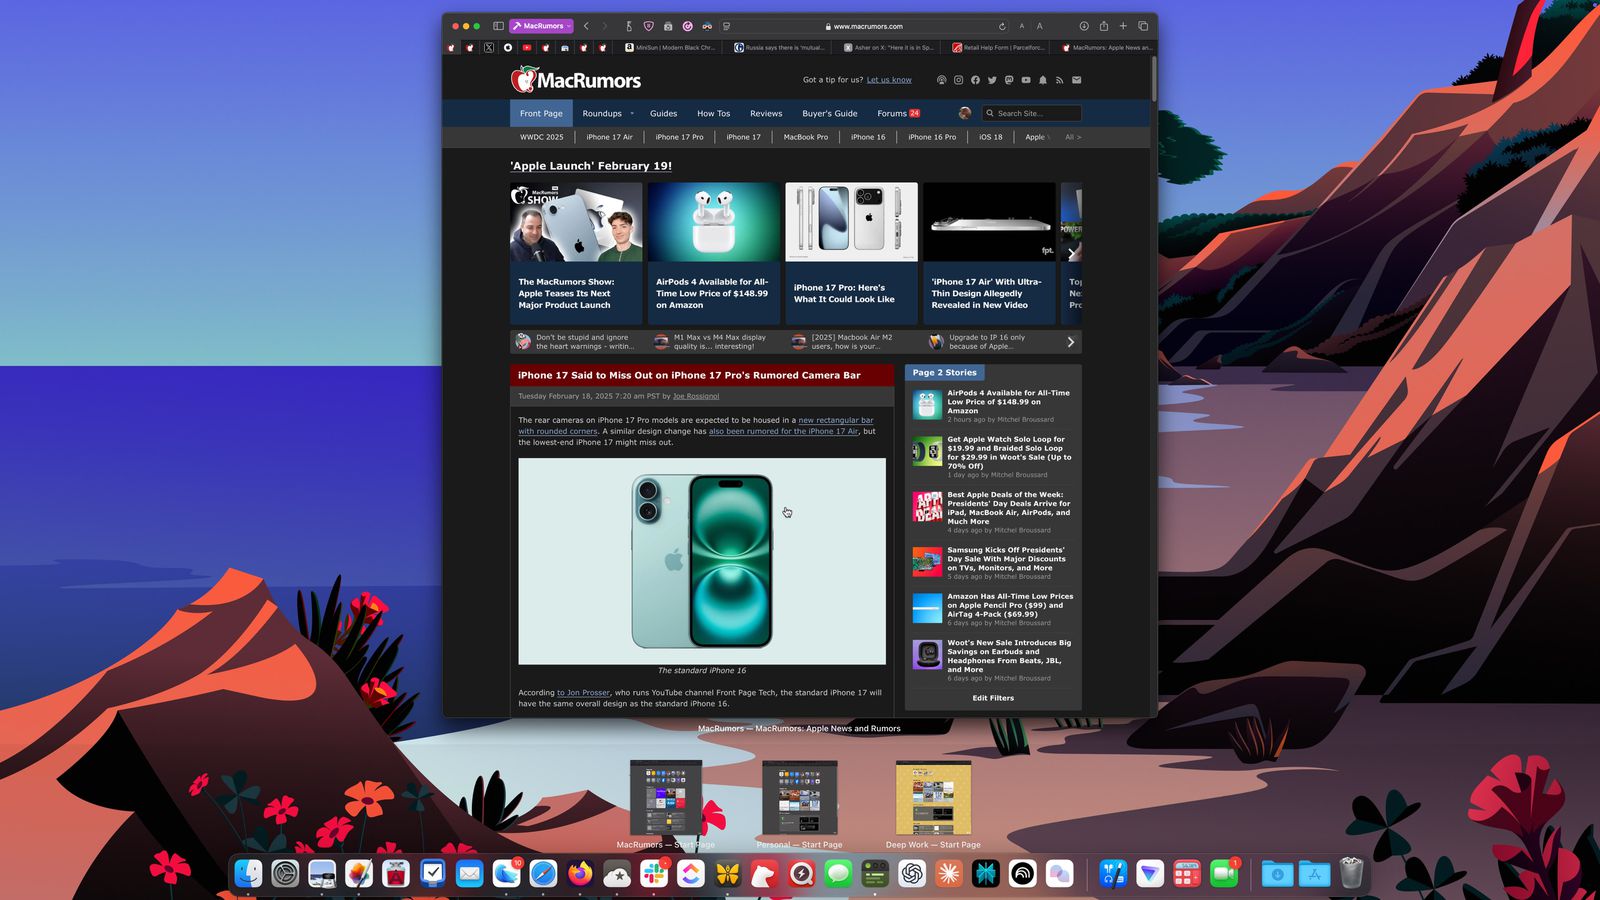Expand the 'All' topics list in the sub-navigation
The image size is (1600, 900).
click(1073, 137)
